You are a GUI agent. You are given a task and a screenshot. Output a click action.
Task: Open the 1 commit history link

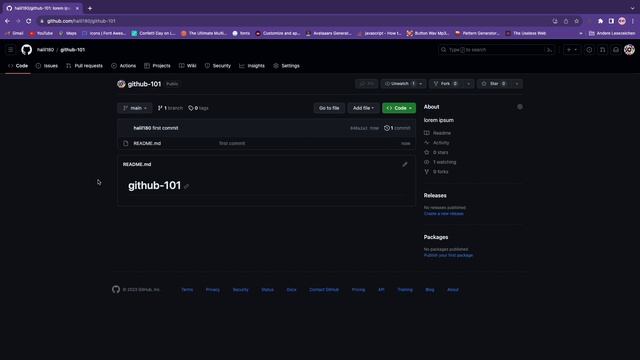tap(397, 128)
